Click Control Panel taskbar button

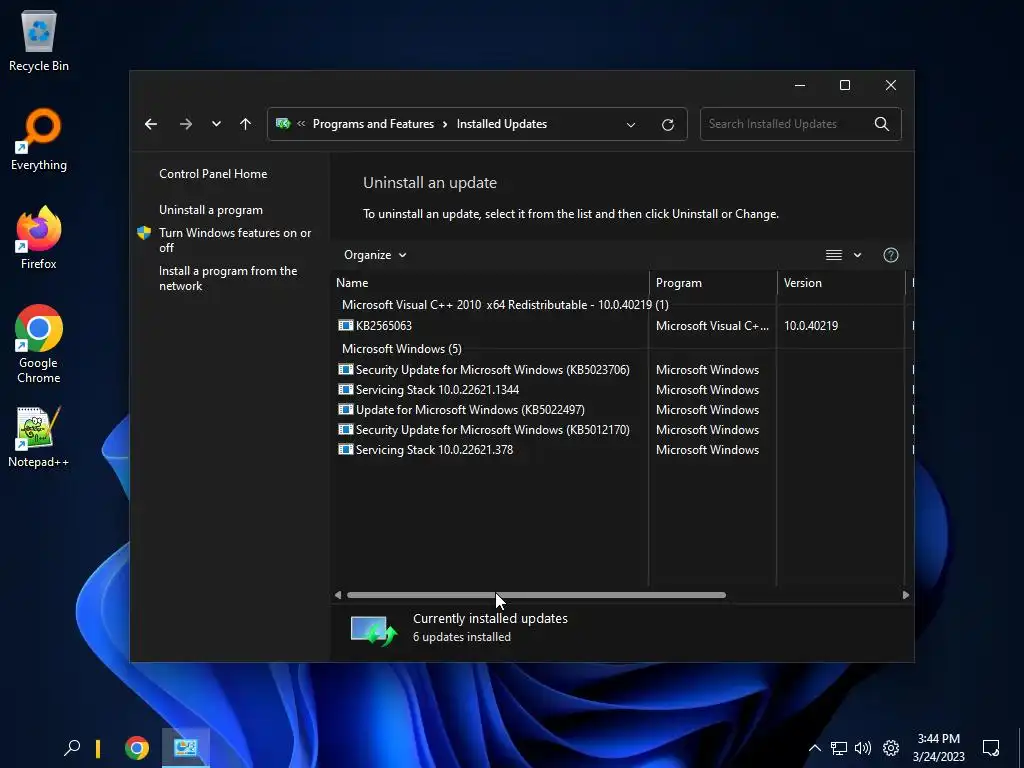[x=185, y=748]
